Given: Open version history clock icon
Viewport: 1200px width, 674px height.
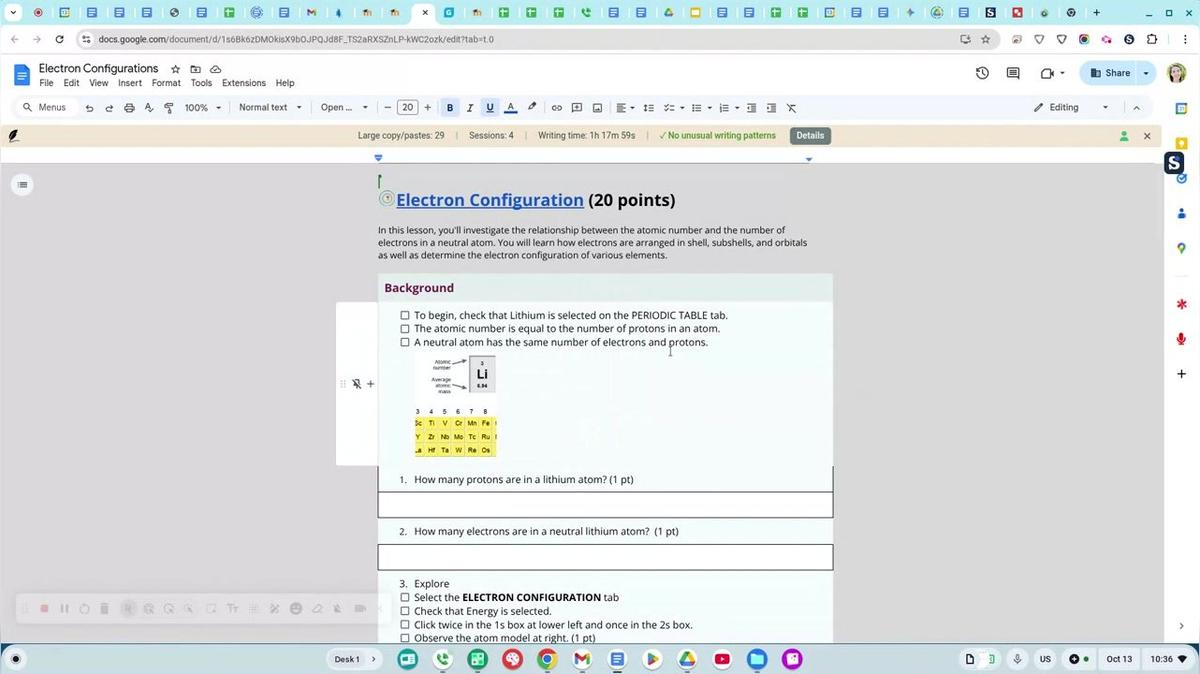Looking at the screenshot, I should click(982, 73).
